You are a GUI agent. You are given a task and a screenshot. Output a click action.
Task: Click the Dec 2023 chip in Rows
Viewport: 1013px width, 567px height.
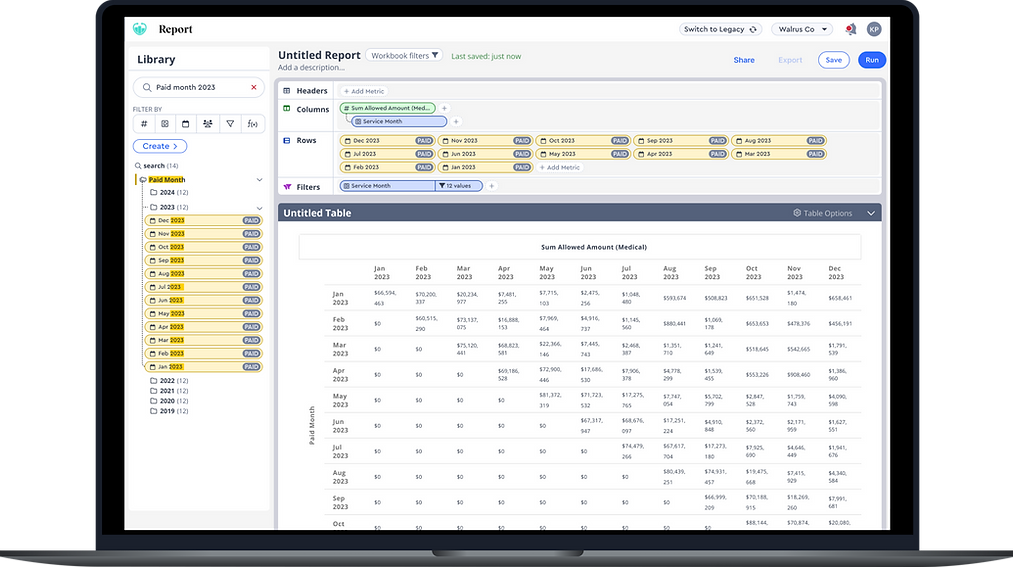387,140
